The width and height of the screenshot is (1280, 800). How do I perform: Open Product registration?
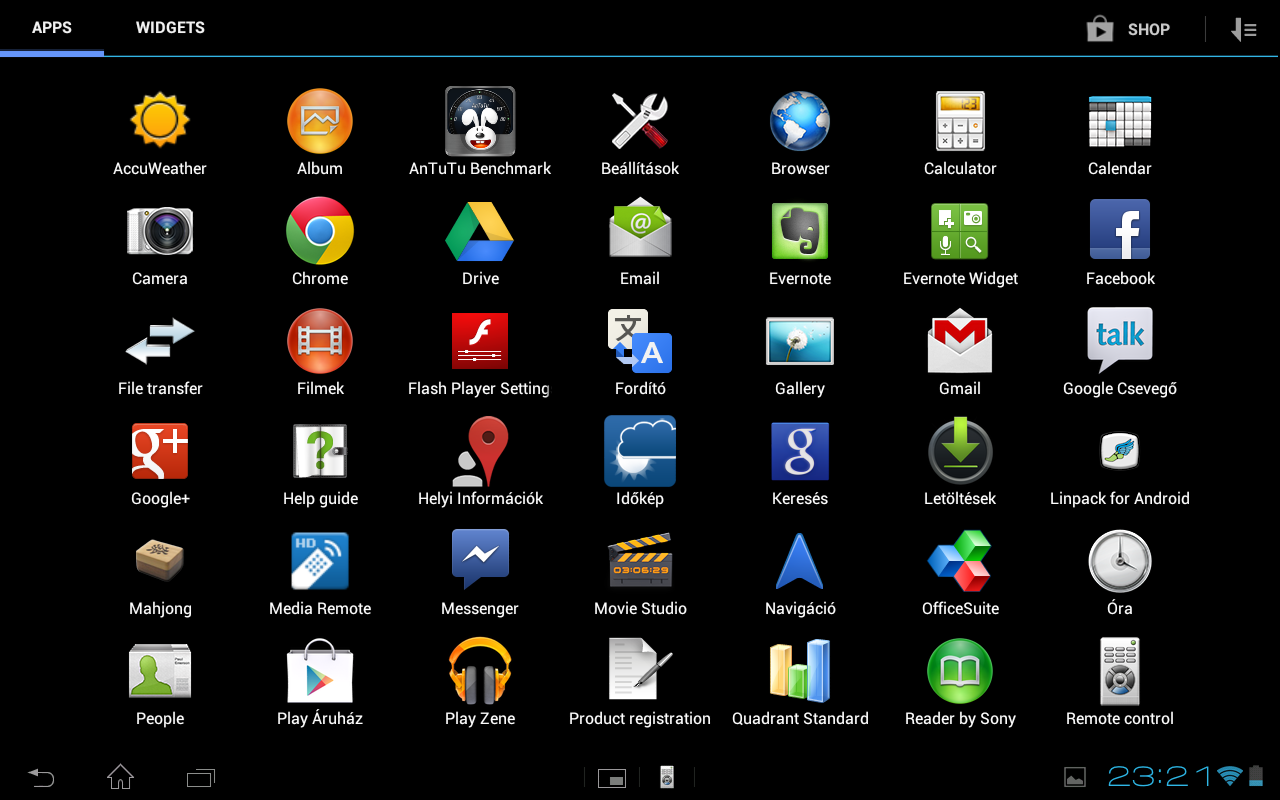(x=640, y=683)
